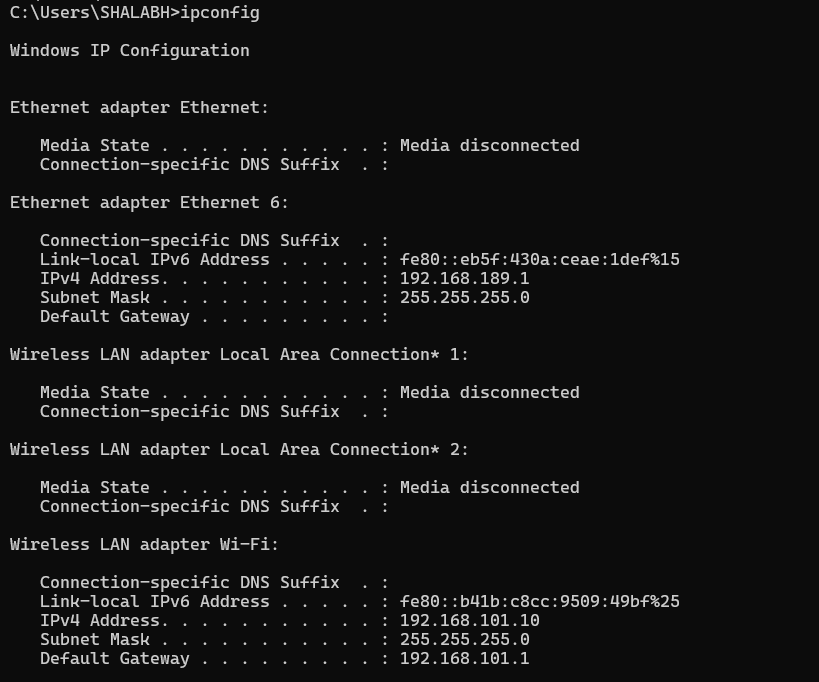This screenshot has height=682, width=819.
Task: Click the Wireless LAN adapter Wi-Fi heading
Action: [x=144, y=545]
